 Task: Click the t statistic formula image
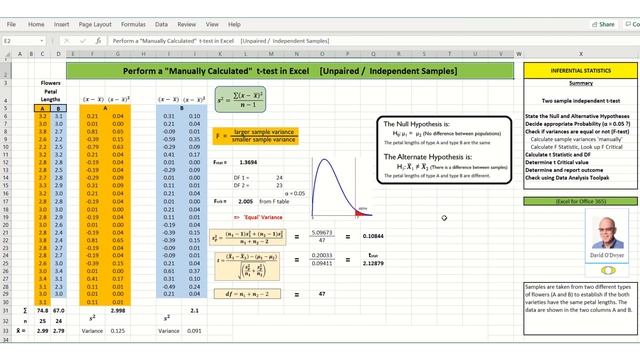[247, 266]
